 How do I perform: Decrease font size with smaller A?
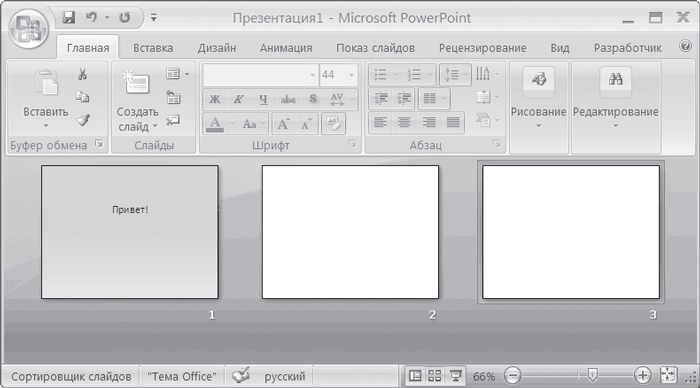pyautogui.click(x=306, y=124)
